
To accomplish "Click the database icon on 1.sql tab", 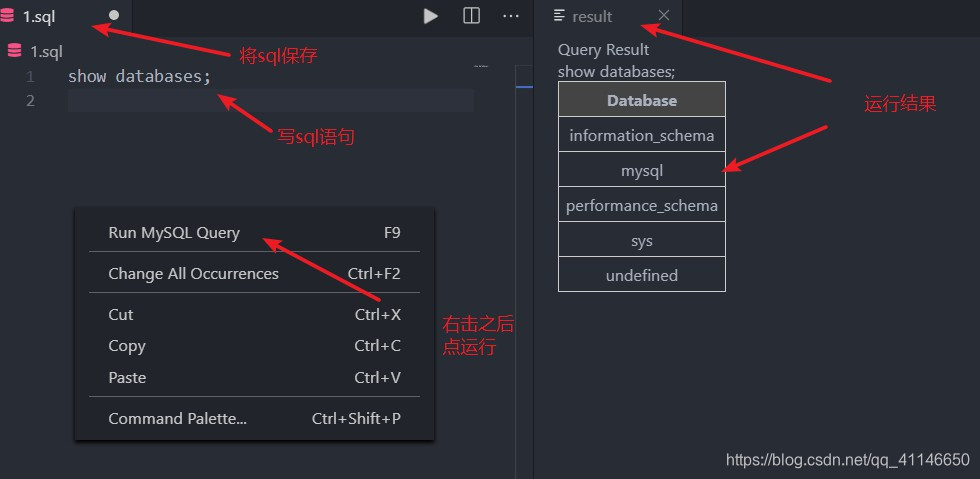I will point(8,16).
